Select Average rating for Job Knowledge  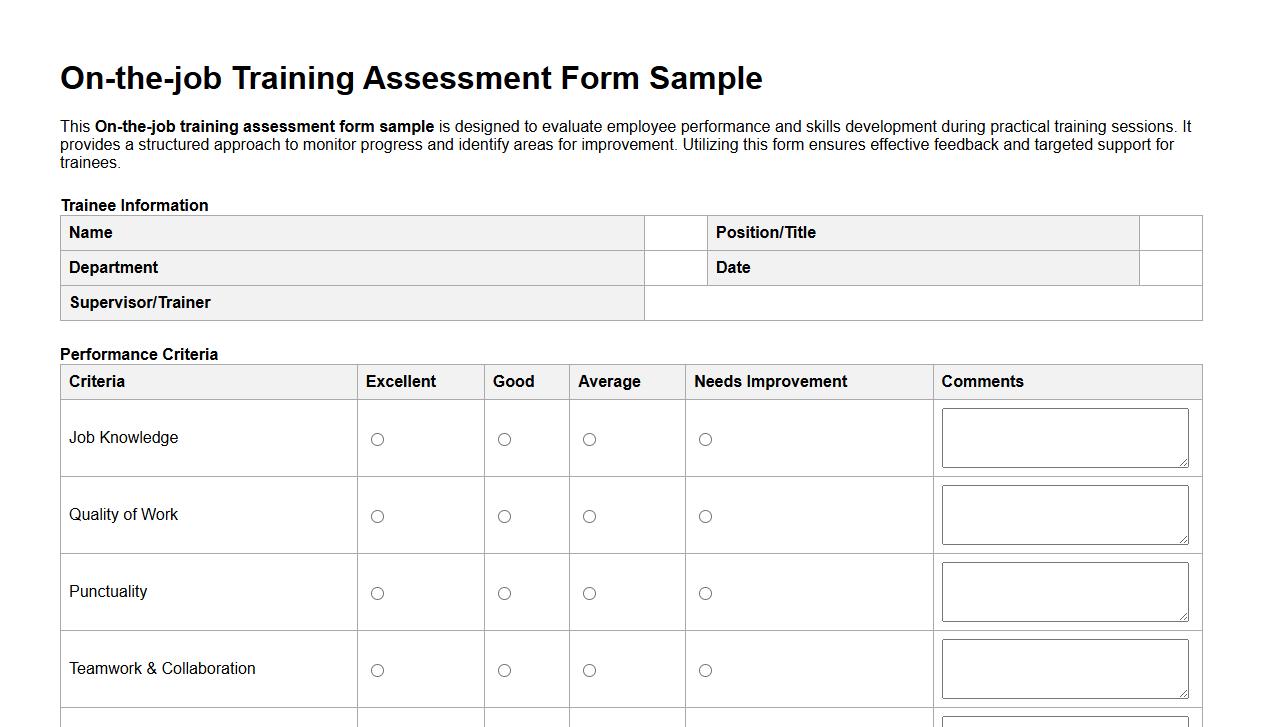(589, 438)
